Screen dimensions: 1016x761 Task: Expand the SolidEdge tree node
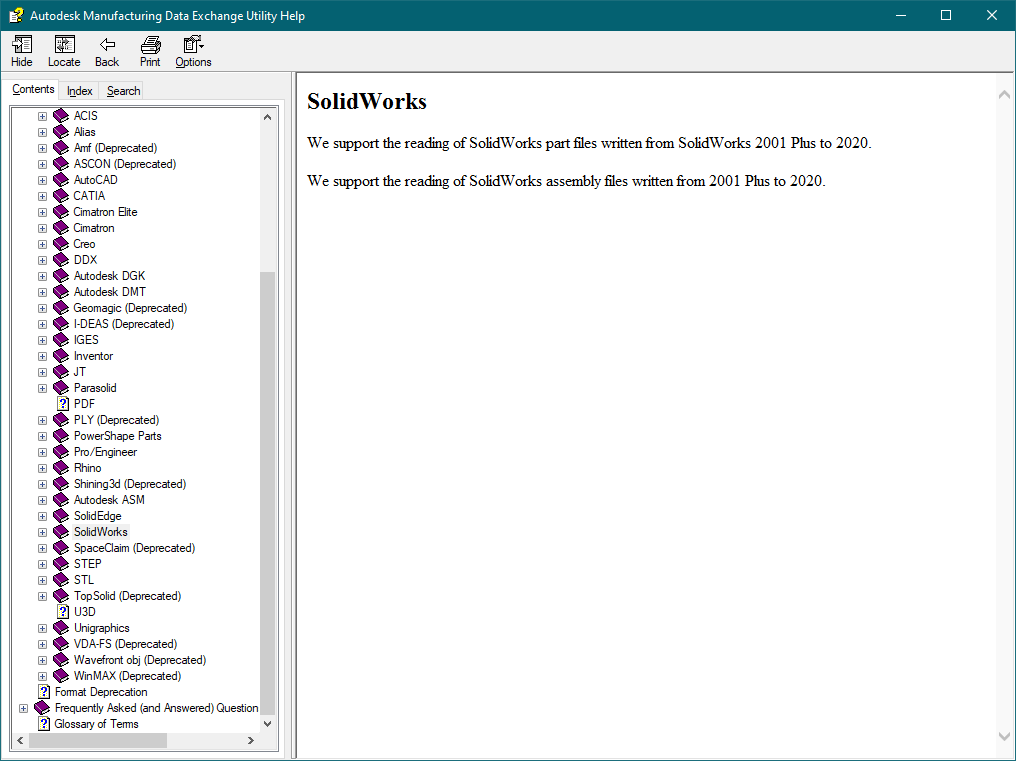(x=42, y=516)
